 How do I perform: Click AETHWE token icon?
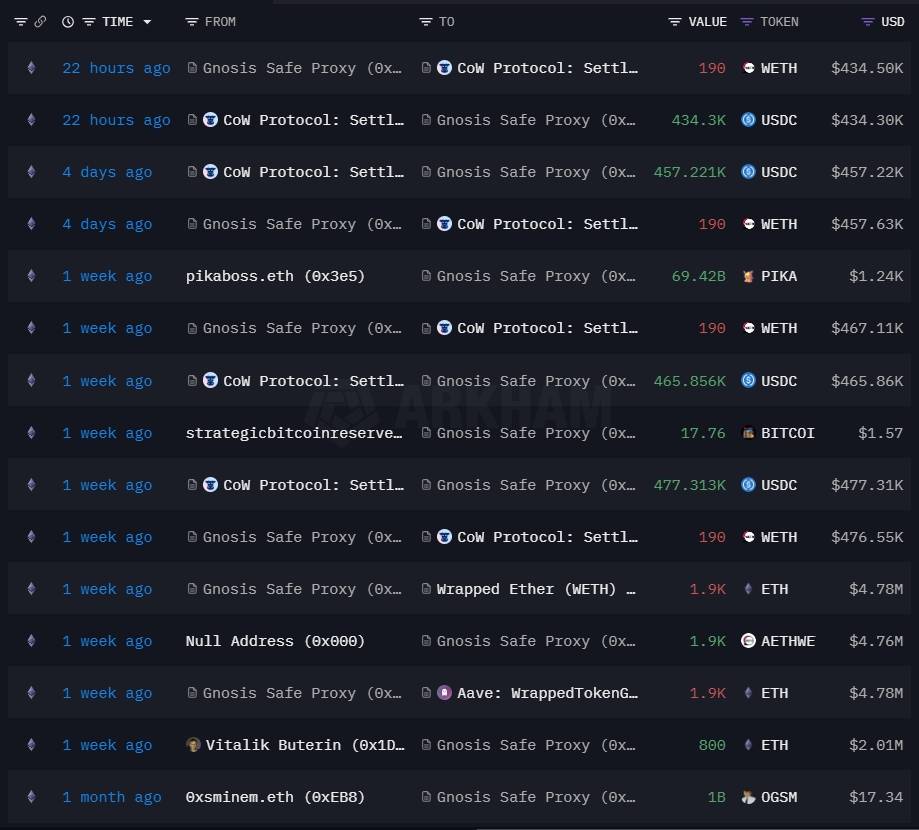(x=748, y=641)
